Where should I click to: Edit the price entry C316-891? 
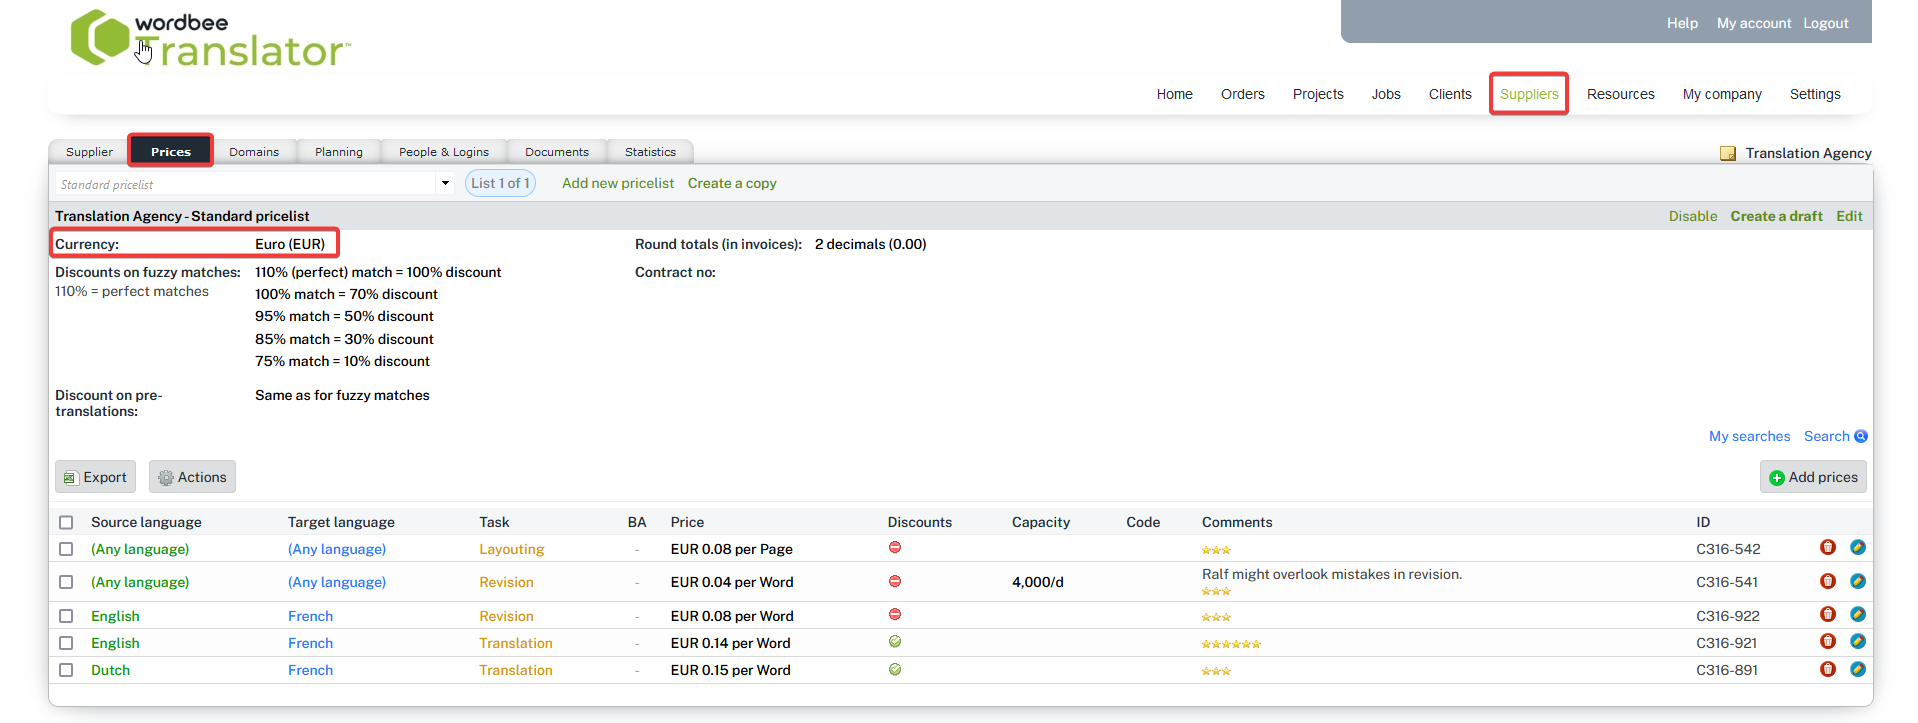(1857, 669)
